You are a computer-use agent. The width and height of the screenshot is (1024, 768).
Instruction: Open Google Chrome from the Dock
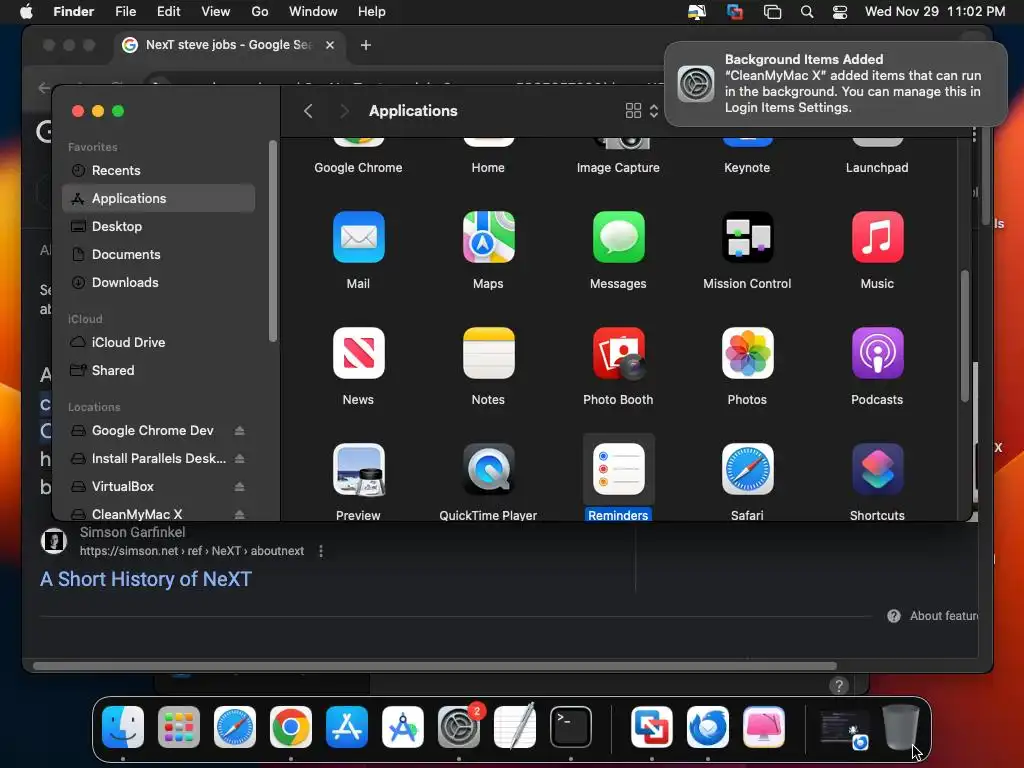tap(291, 727)
